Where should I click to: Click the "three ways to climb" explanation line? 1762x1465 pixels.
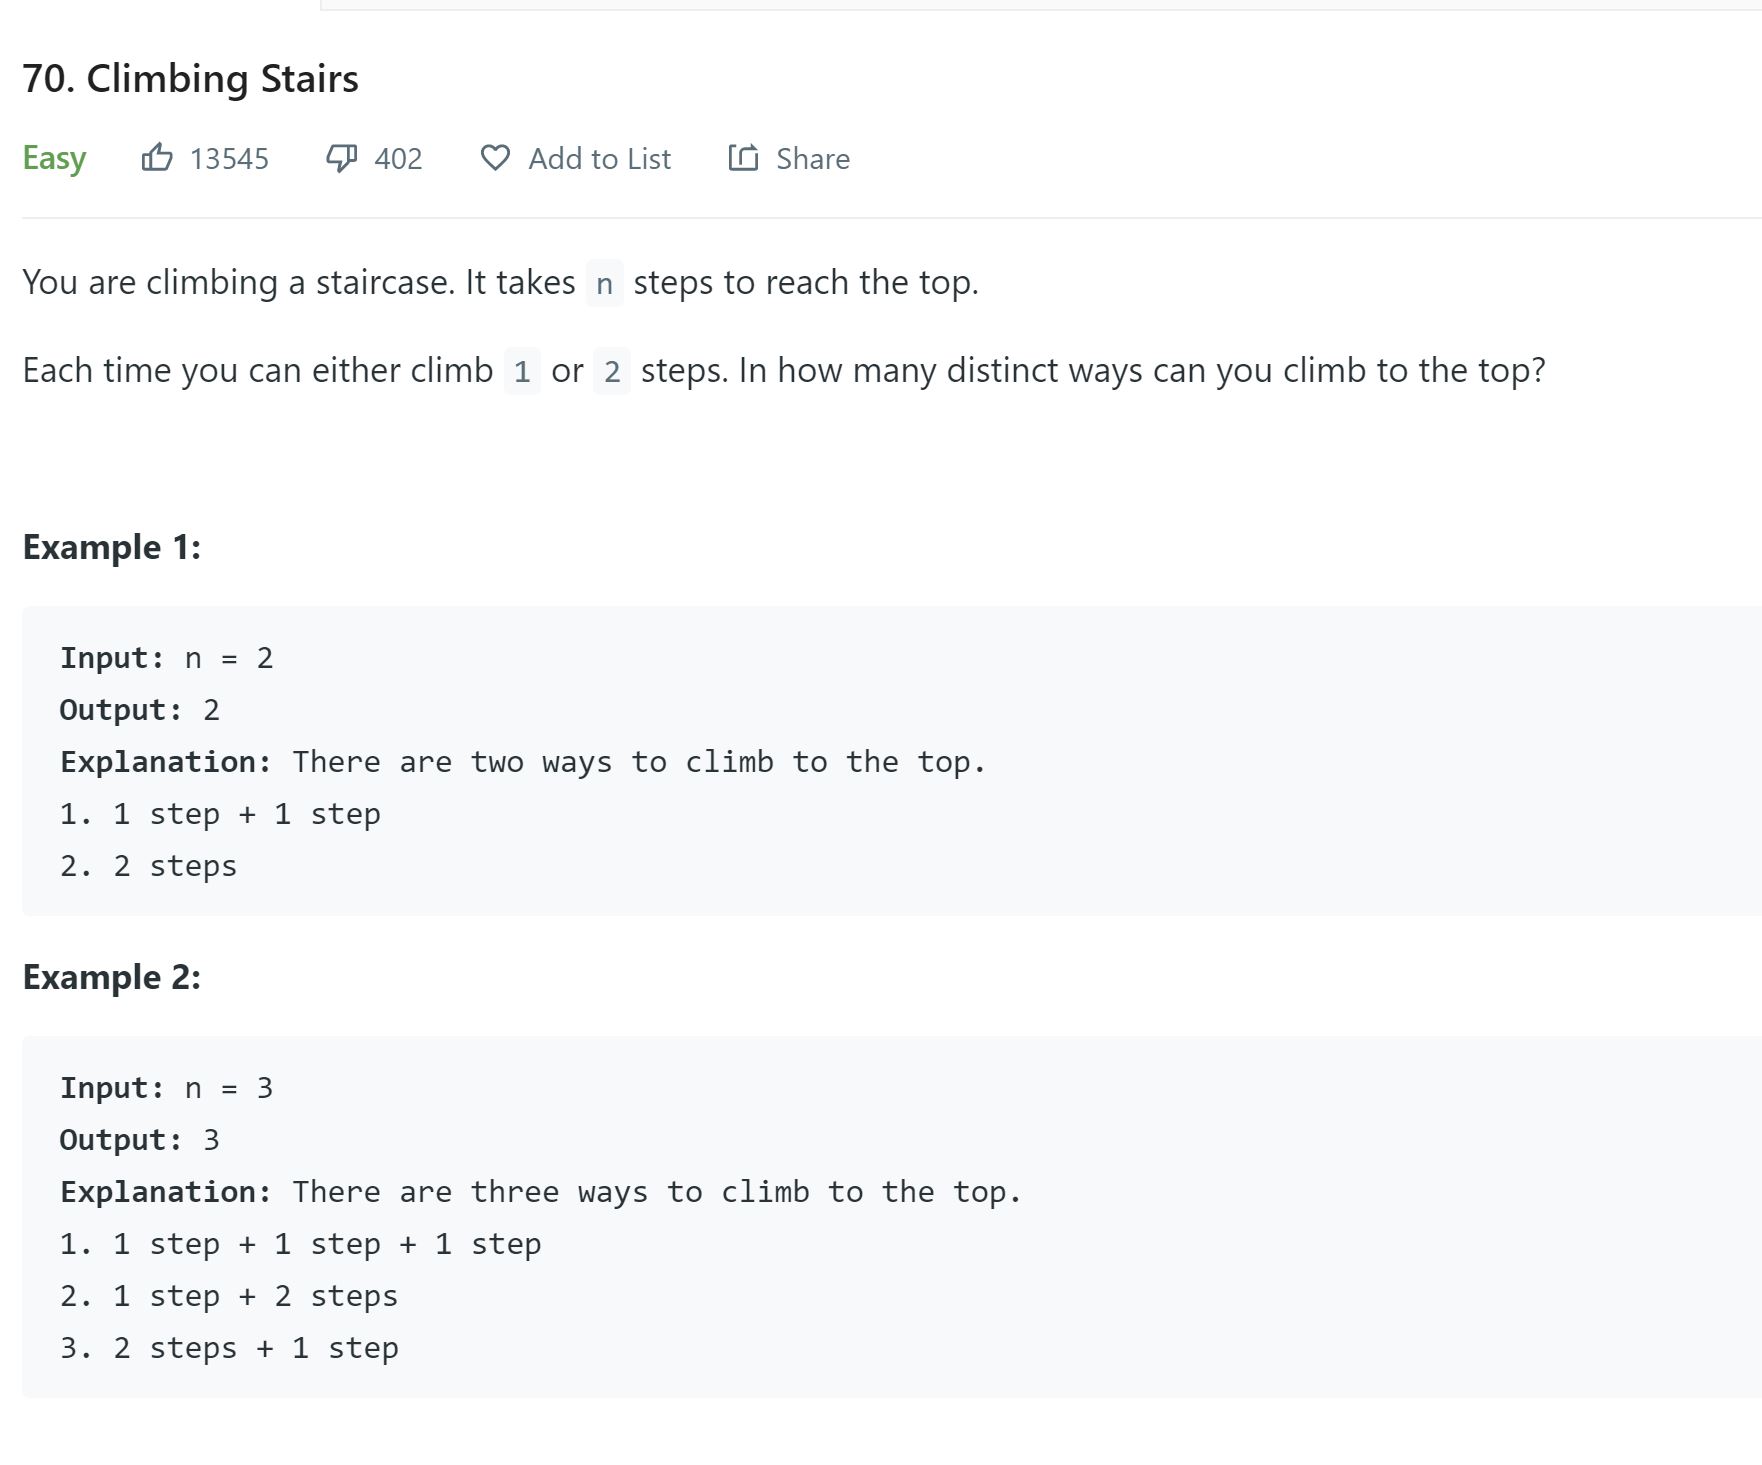[x=540, y=1192]
